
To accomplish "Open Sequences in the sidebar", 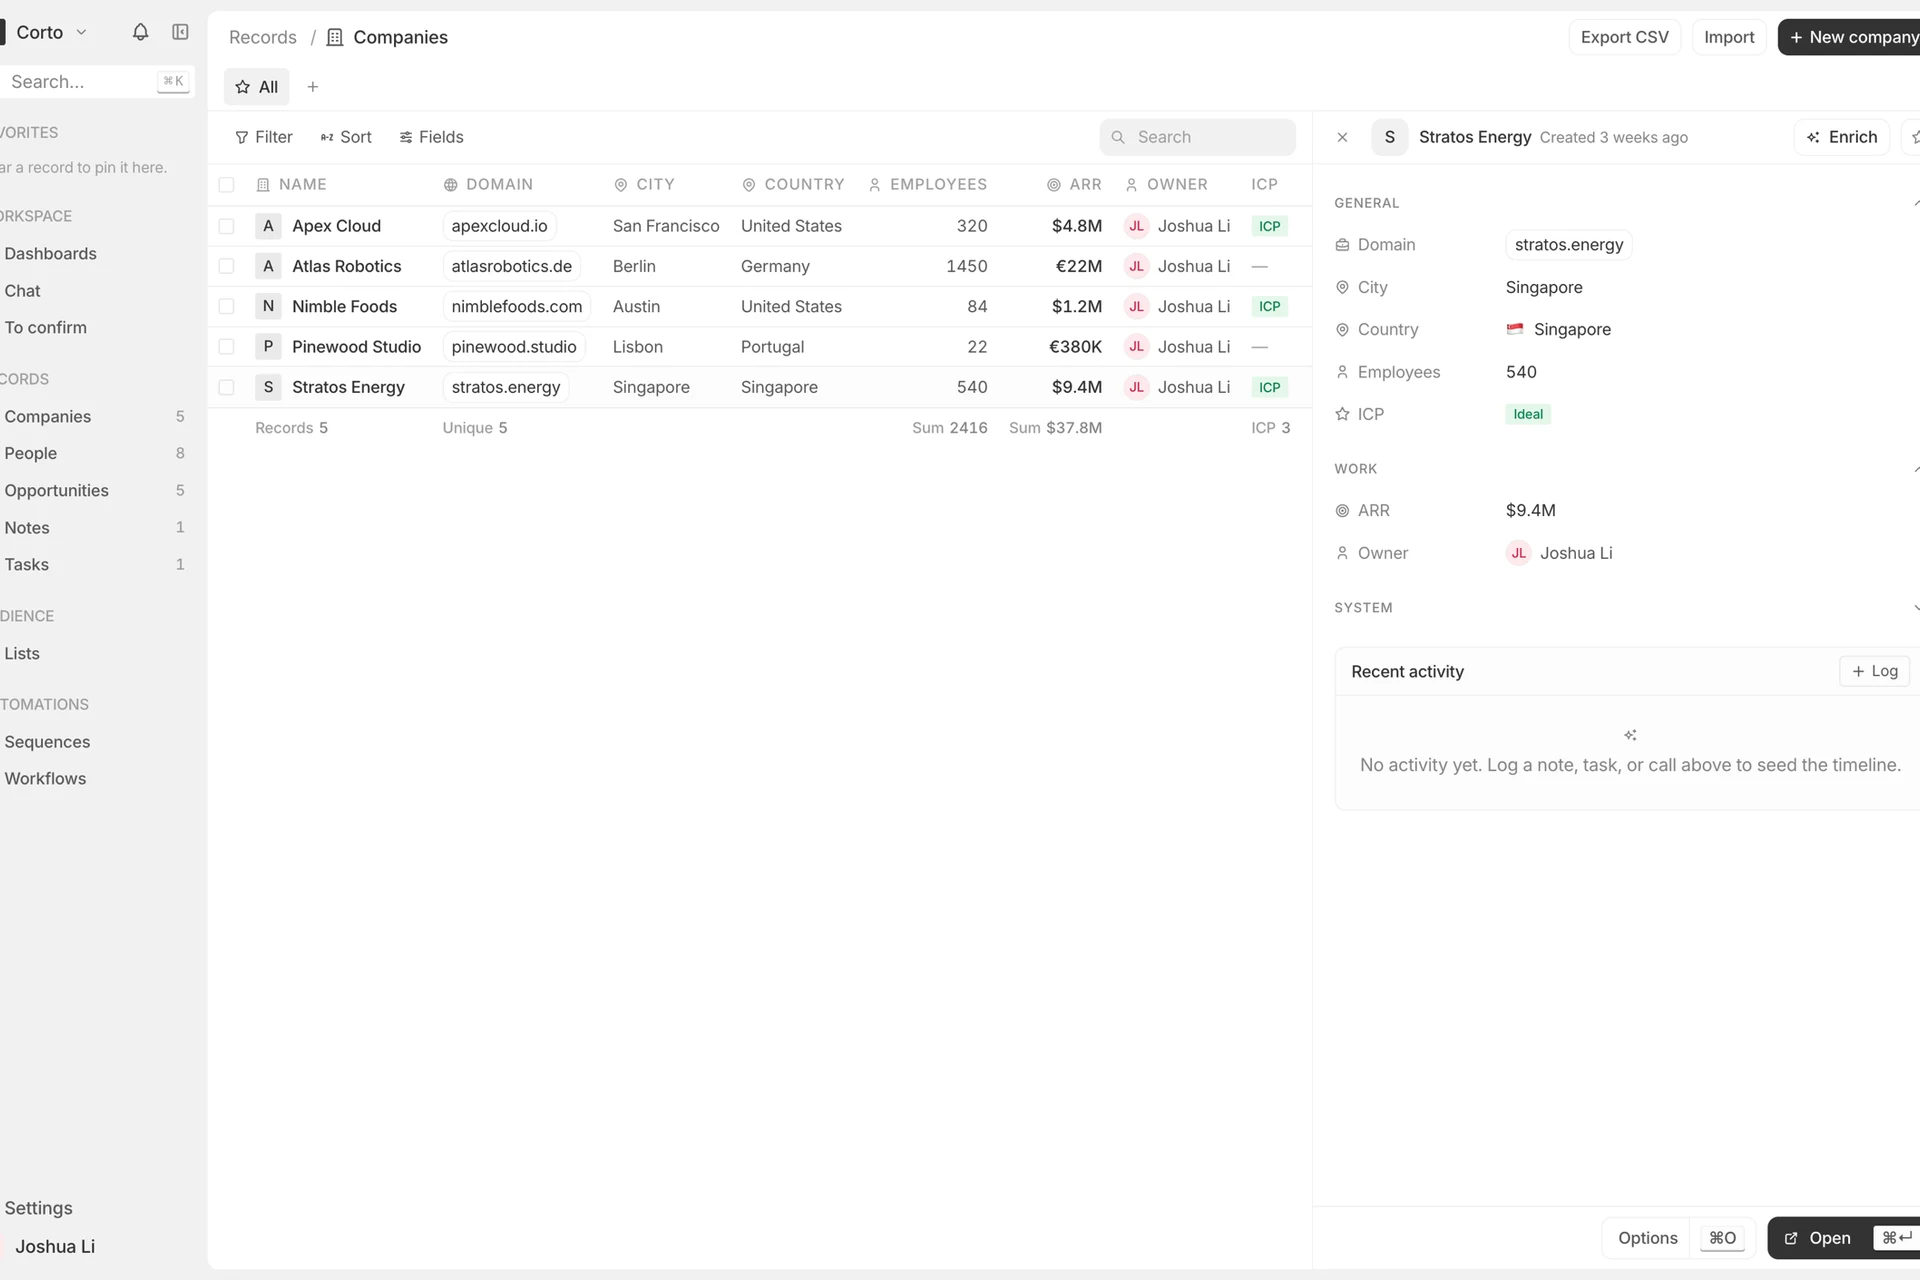I will pos(47,742).
